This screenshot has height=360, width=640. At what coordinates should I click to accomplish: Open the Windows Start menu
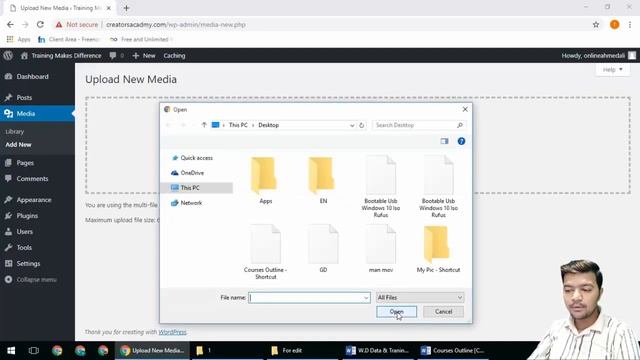pos(11,350)
